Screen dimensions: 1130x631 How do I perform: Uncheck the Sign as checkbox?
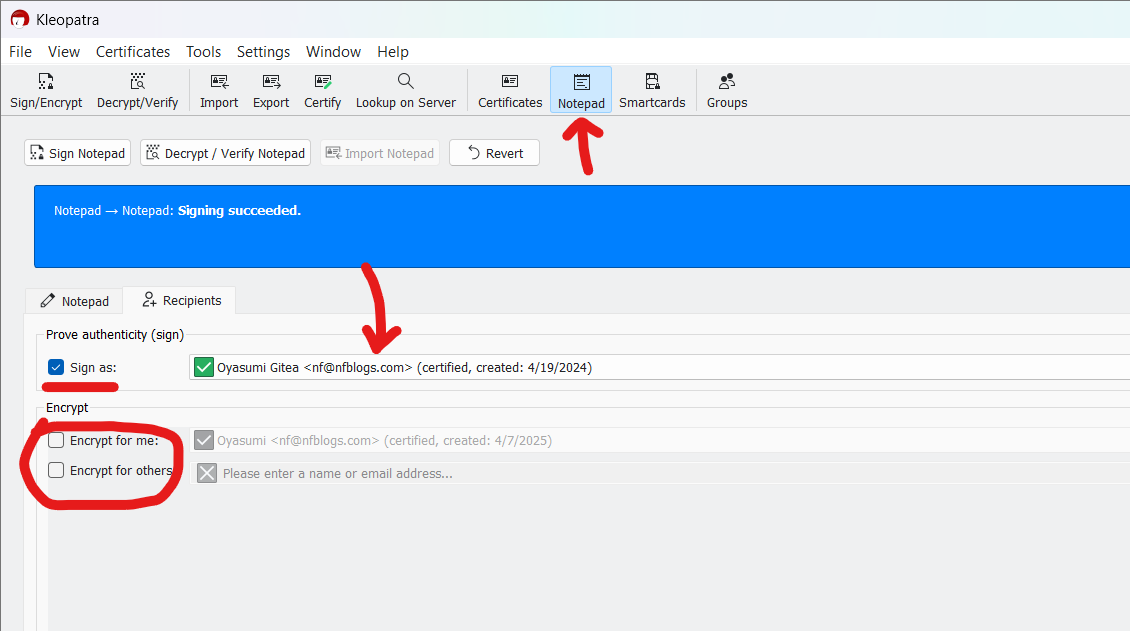coord(56,368)
